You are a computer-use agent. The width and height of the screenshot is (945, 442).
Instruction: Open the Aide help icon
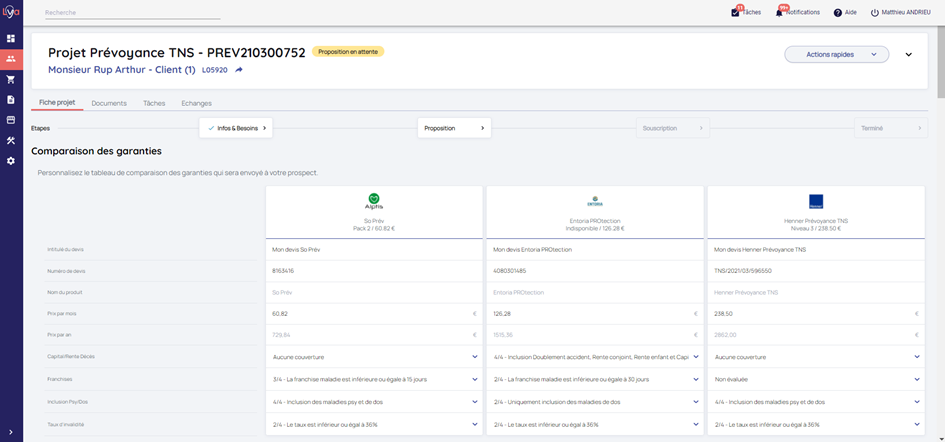838,12
